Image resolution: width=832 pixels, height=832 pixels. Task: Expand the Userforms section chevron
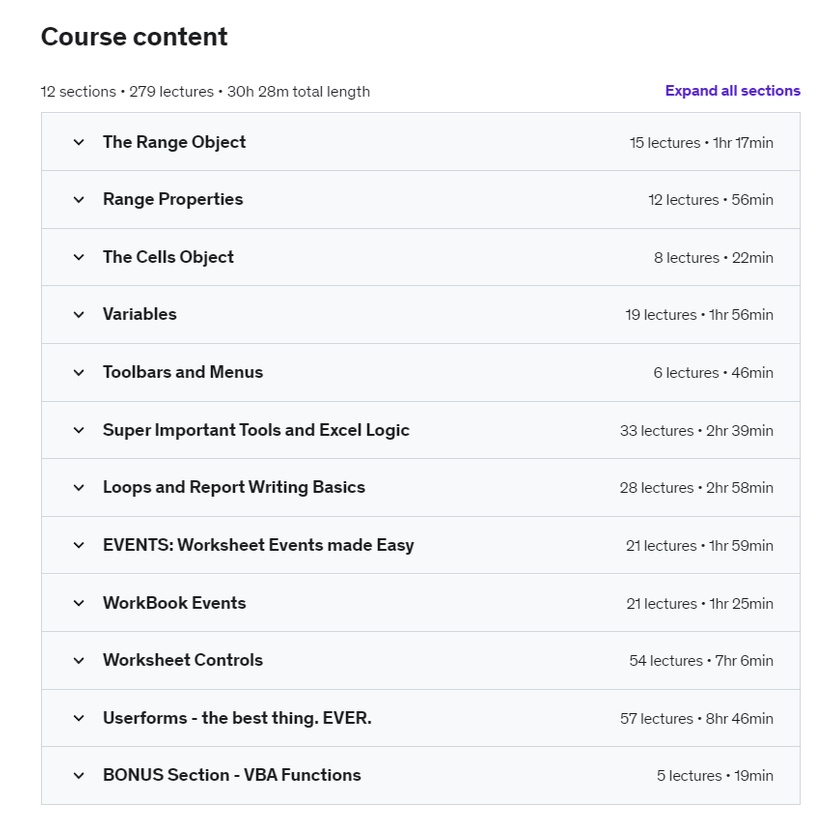[x=79, y=718]
